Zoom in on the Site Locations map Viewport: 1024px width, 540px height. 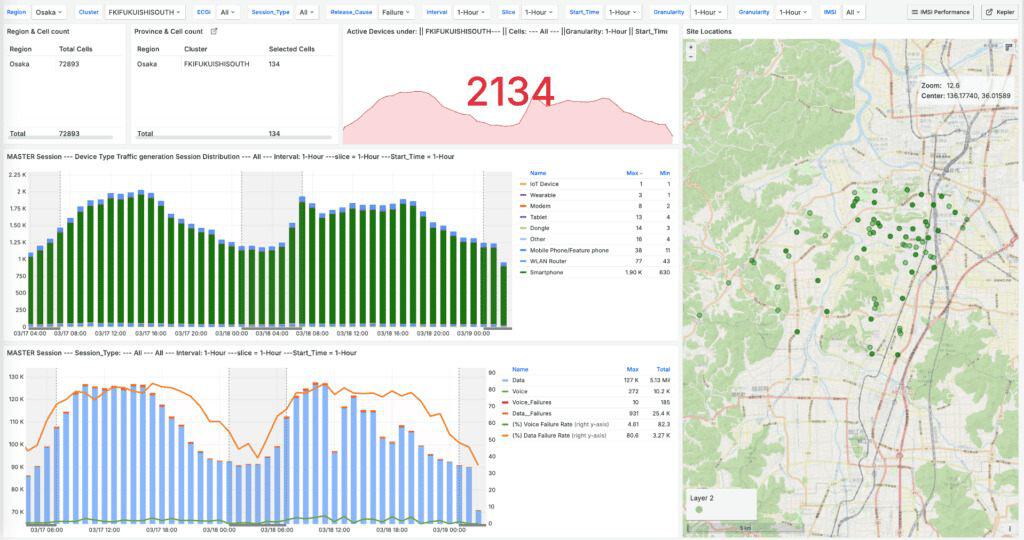click(691, 48)
